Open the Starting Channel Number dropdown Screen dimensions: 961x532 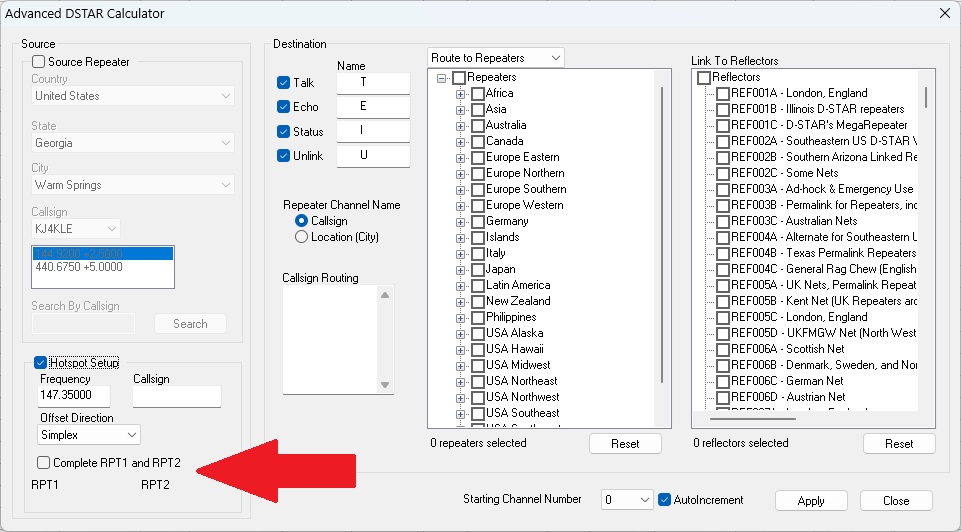click(x=626, y=500)
